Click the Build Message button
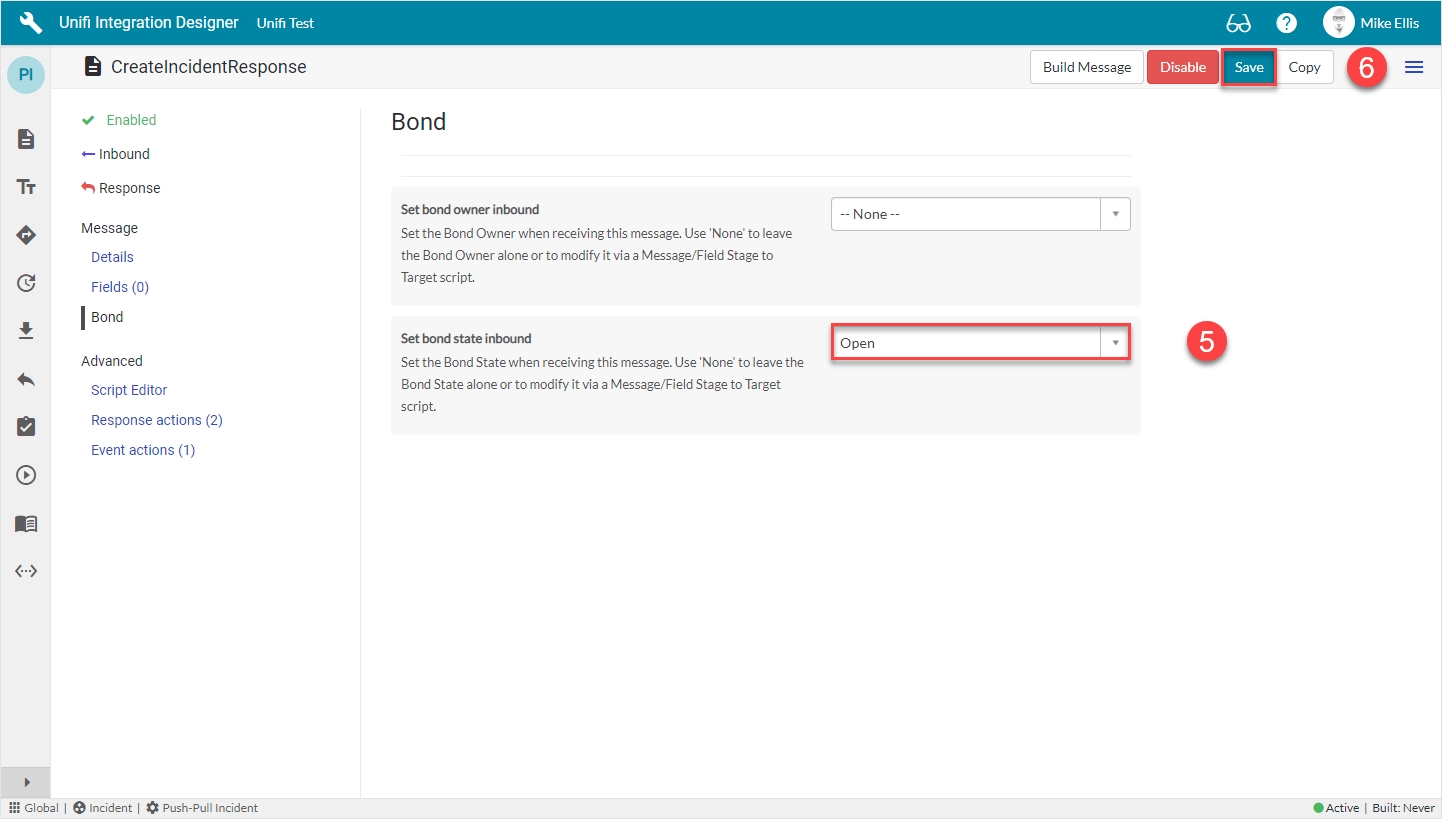The height and width of the screenshot is (819, 1442). click(1086, 67)
